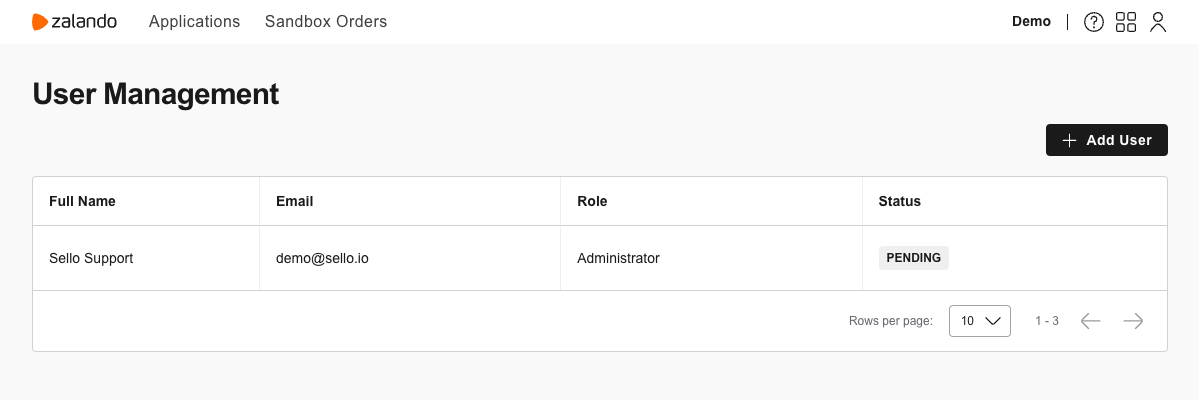The image size is (1199, 400).
Task: Click the PENDING status badge
Action: click(913, 258)
